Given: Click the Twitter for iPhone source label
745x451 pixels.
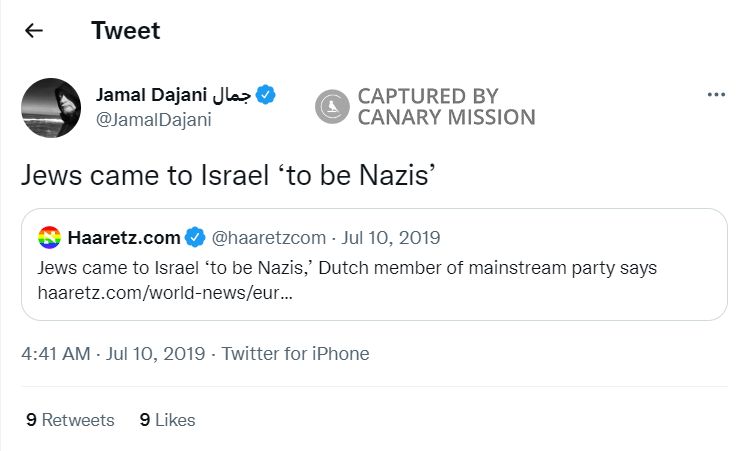Looking at the screenshot, I should click(295, 354).
